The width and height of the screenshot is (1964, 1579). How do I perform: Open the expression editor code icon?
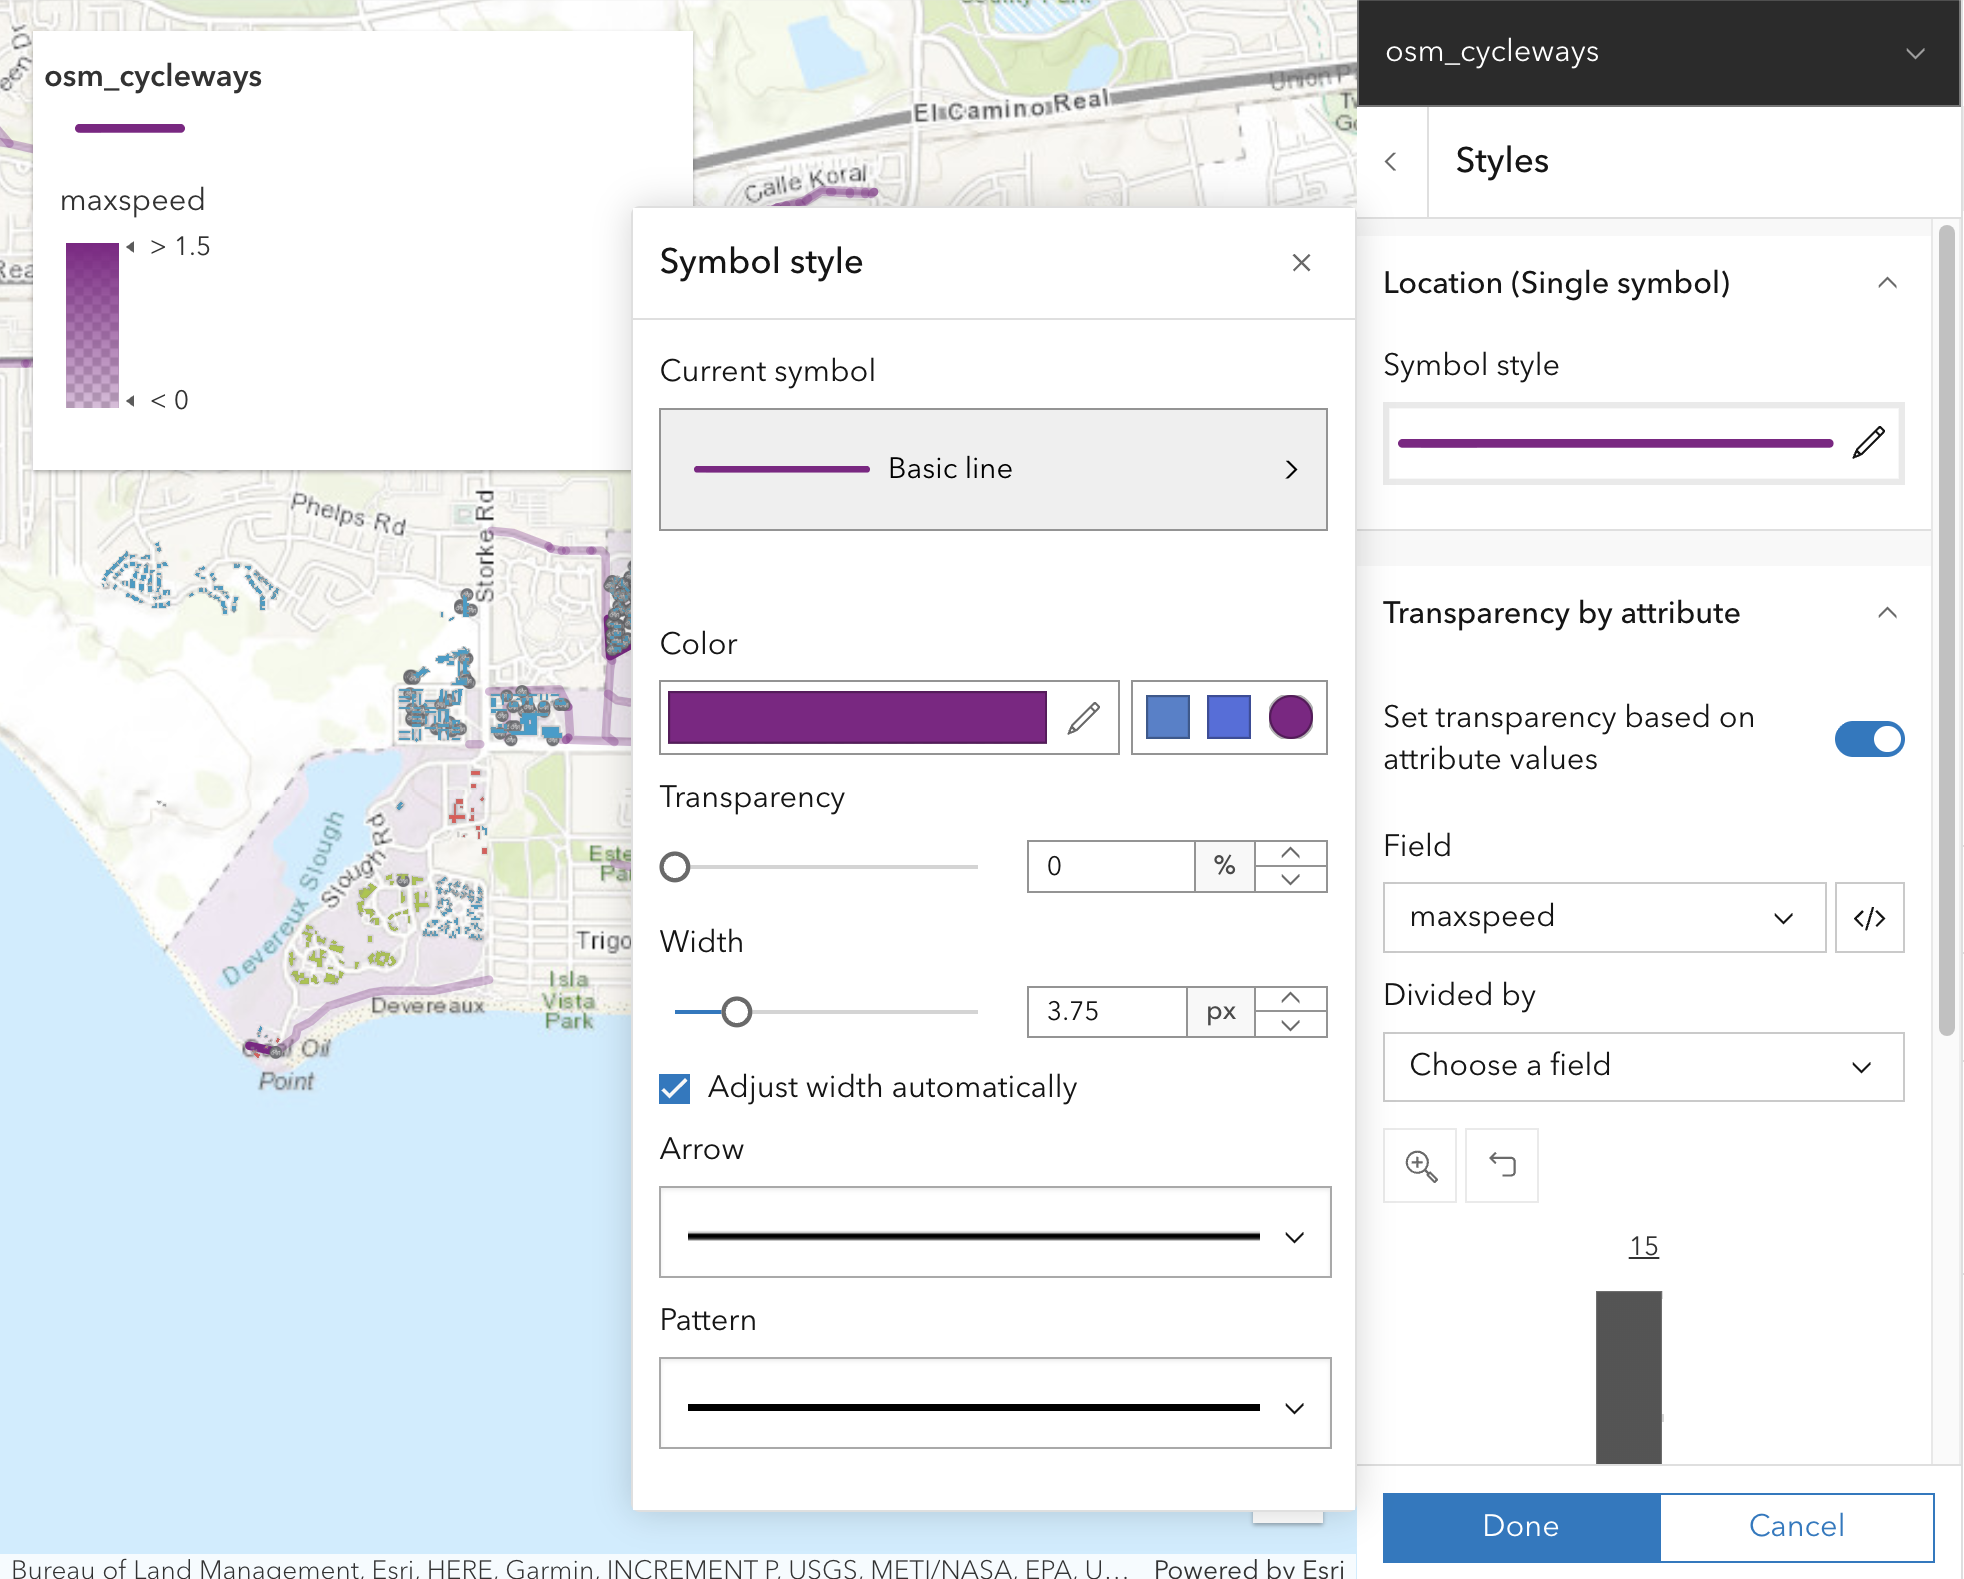coord(1869,917)
